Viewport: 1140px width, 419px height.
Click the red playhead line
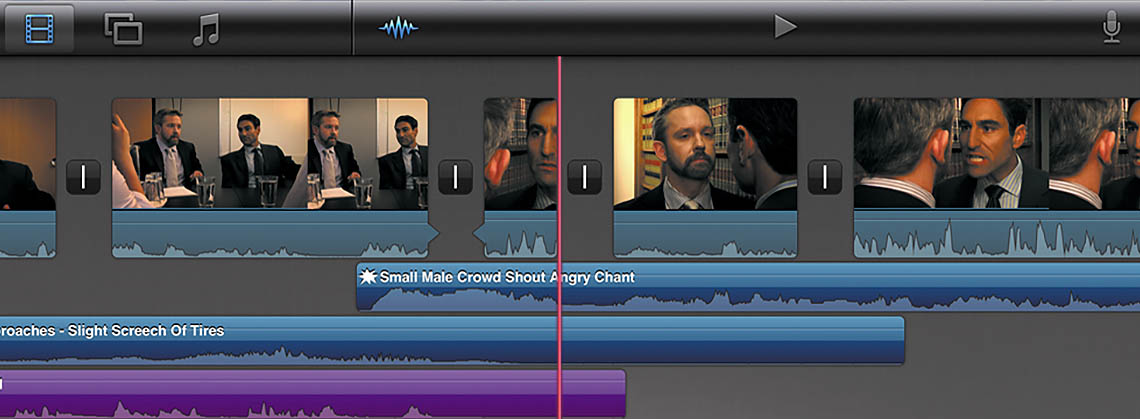[x=560, y=237]
